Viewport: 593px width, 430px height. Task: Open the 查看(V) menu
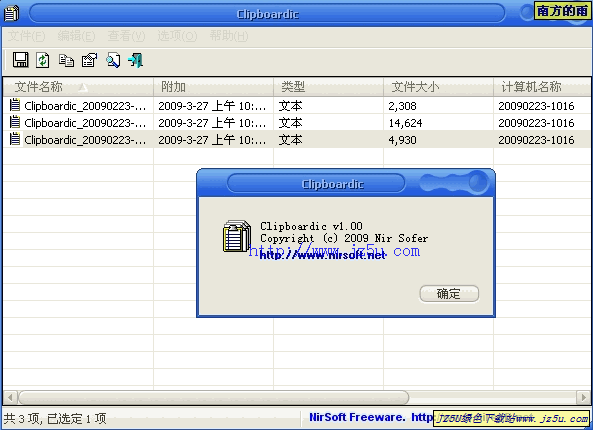126,36
